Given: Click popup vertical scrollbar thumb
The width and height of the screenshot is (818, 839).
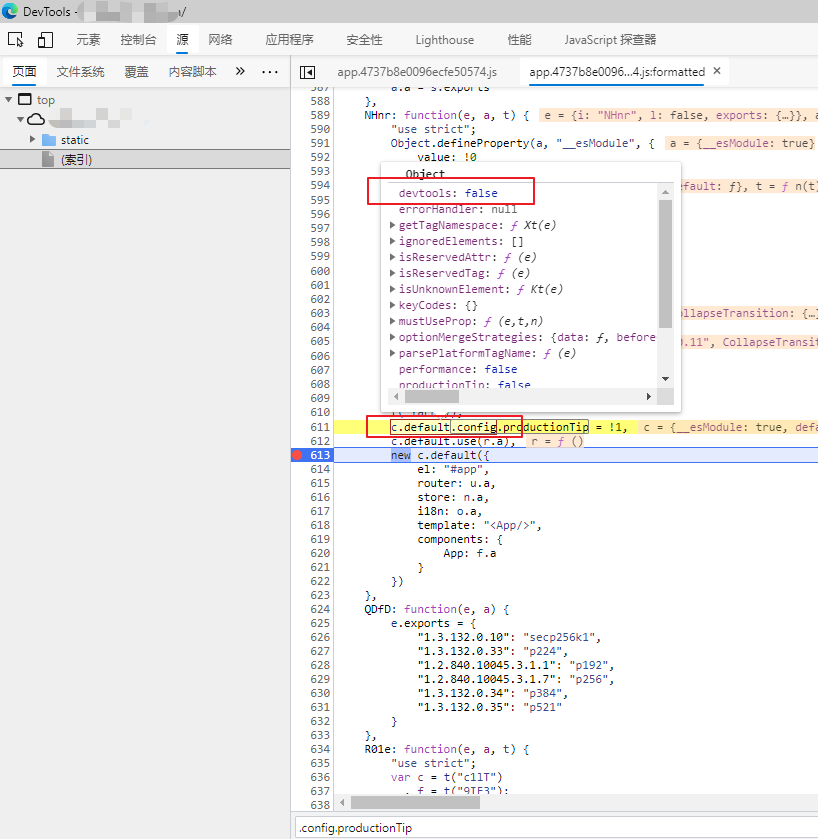Looking at the screenshot, I should click(x=665, y=264).
